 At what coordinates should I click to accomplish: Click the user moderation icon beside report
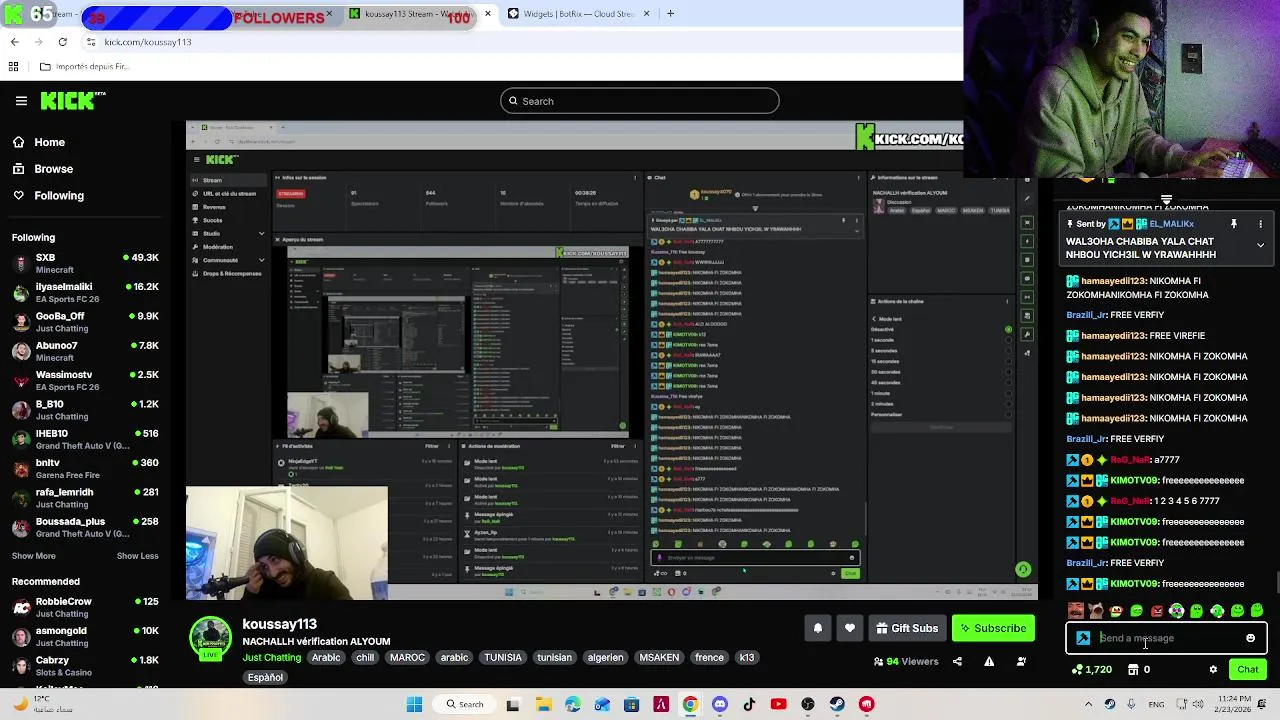[x=1021, y=661]
